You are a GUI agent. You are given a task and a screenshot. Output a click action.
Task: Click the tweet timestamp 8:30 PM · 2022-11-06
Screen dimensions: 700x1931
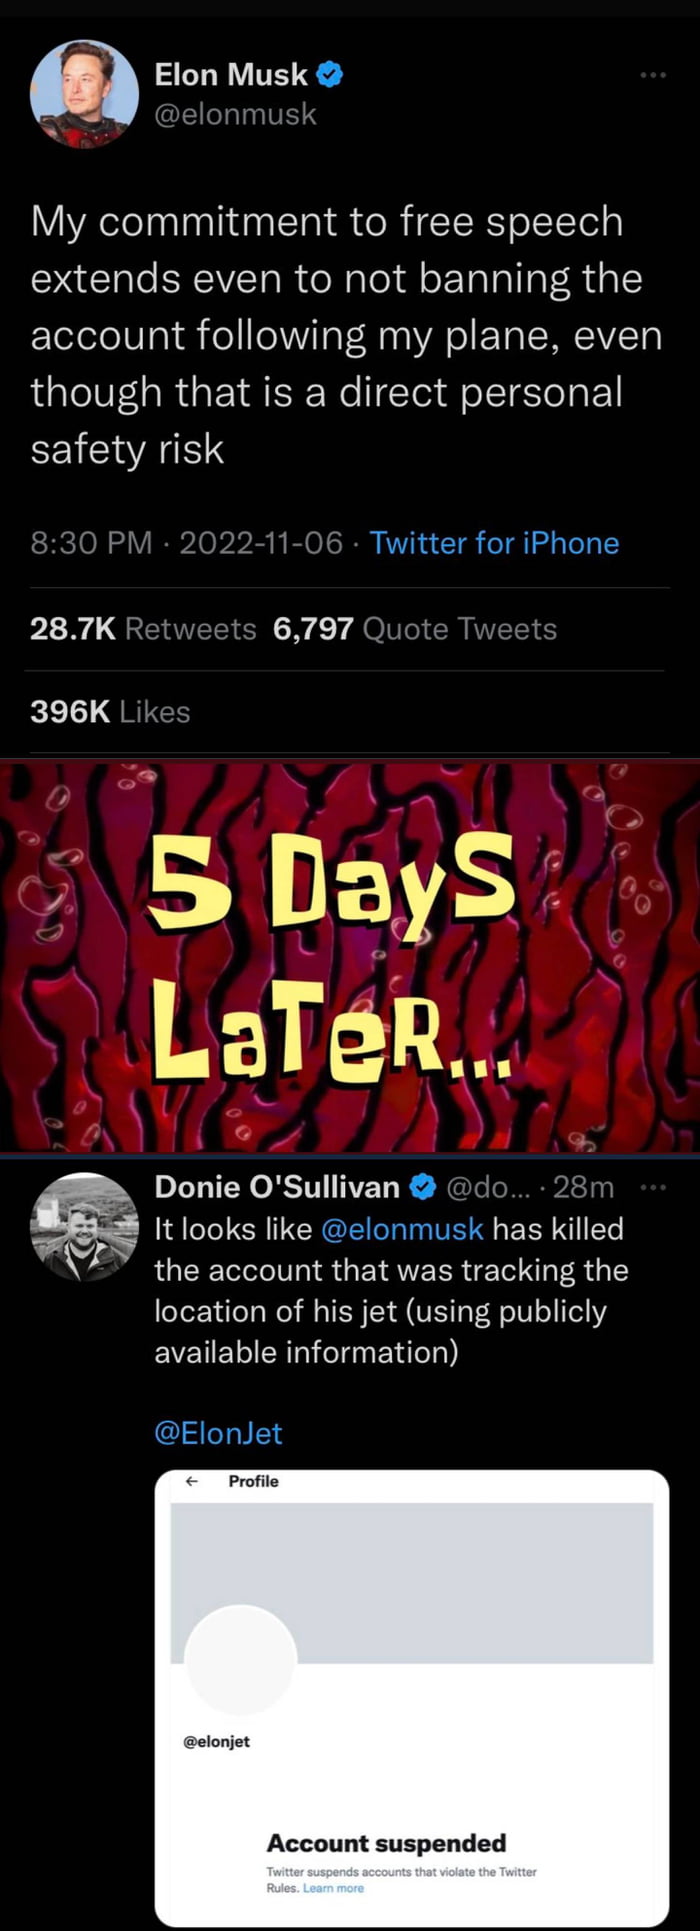(x=186, y=543)
